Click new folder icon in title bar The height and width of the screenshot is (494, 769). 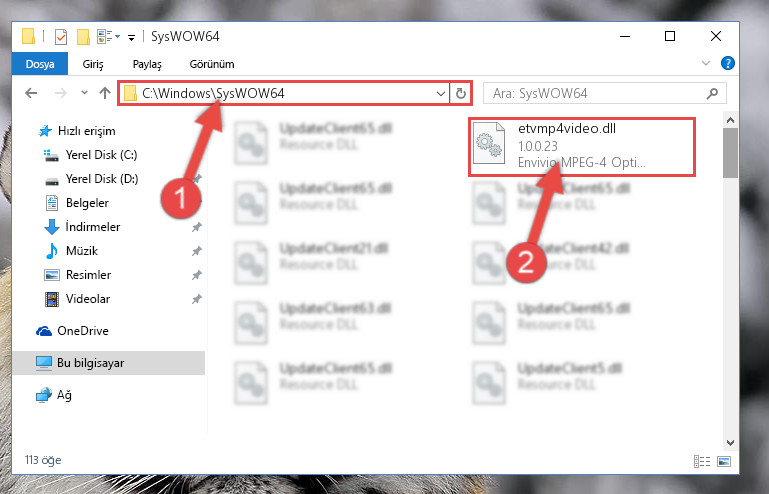click(x=83, y=37)
